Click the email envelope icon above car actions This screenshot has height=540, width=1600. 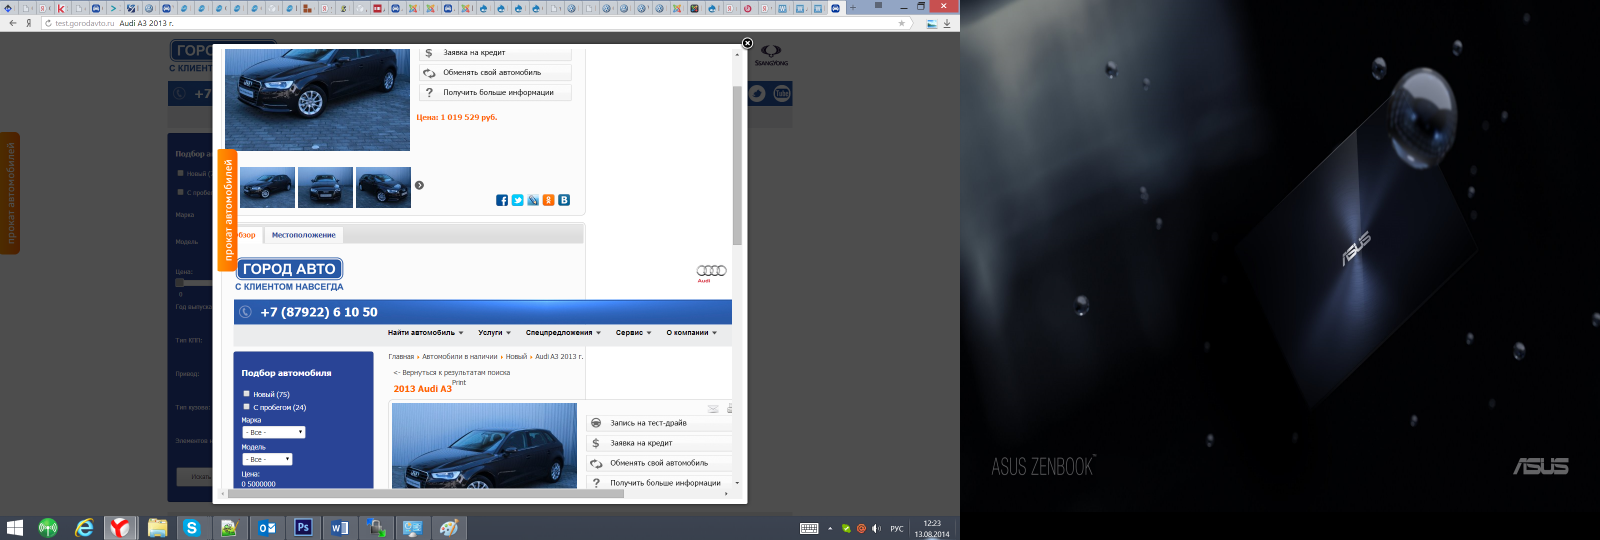tap(713, 409)
